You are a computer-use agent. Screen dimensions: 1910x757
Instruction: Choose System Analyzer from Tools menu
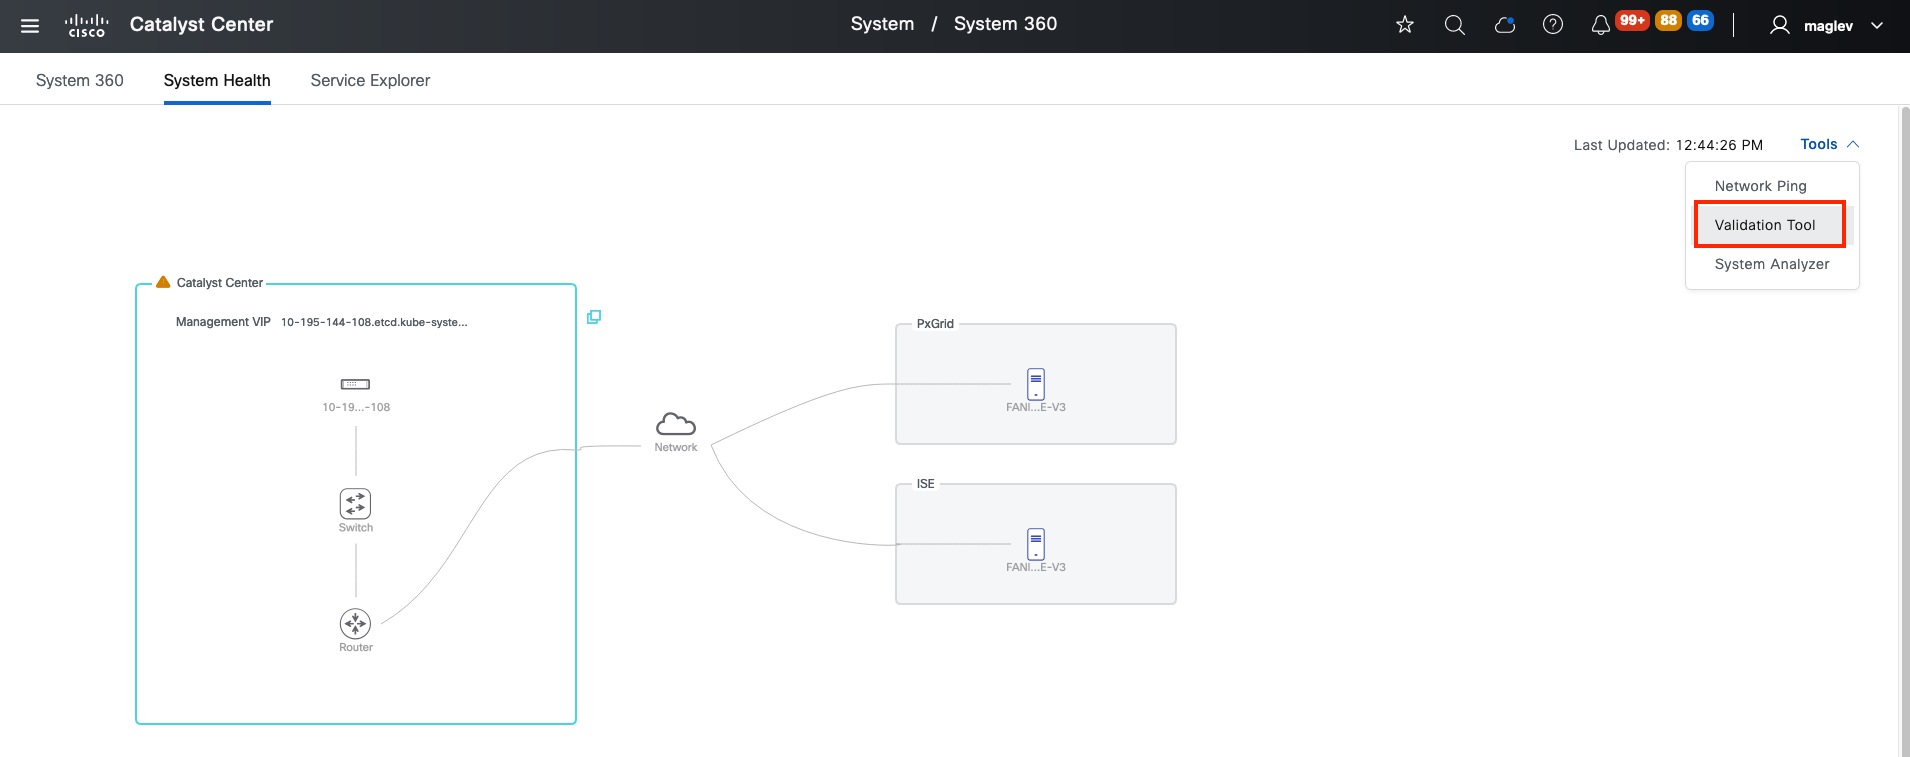pos(1772,264)
